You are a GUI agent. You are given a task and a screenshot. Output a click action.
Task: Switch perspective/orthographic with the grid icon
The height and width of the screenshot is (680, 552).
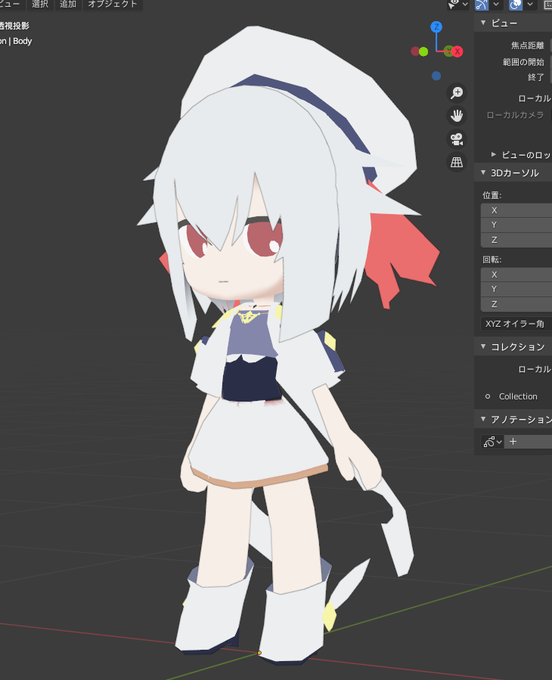pos(457,163)
